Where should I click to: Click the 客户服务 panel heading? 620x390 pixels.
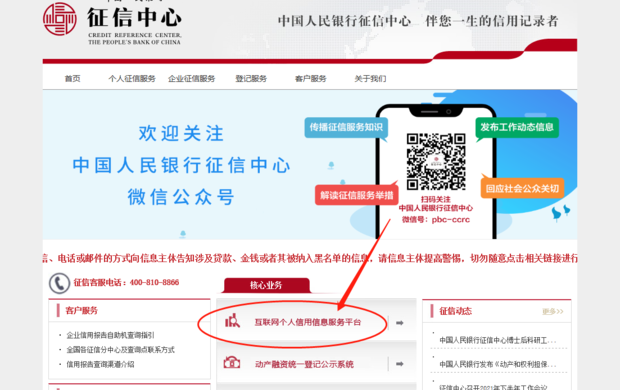[81, 310]
